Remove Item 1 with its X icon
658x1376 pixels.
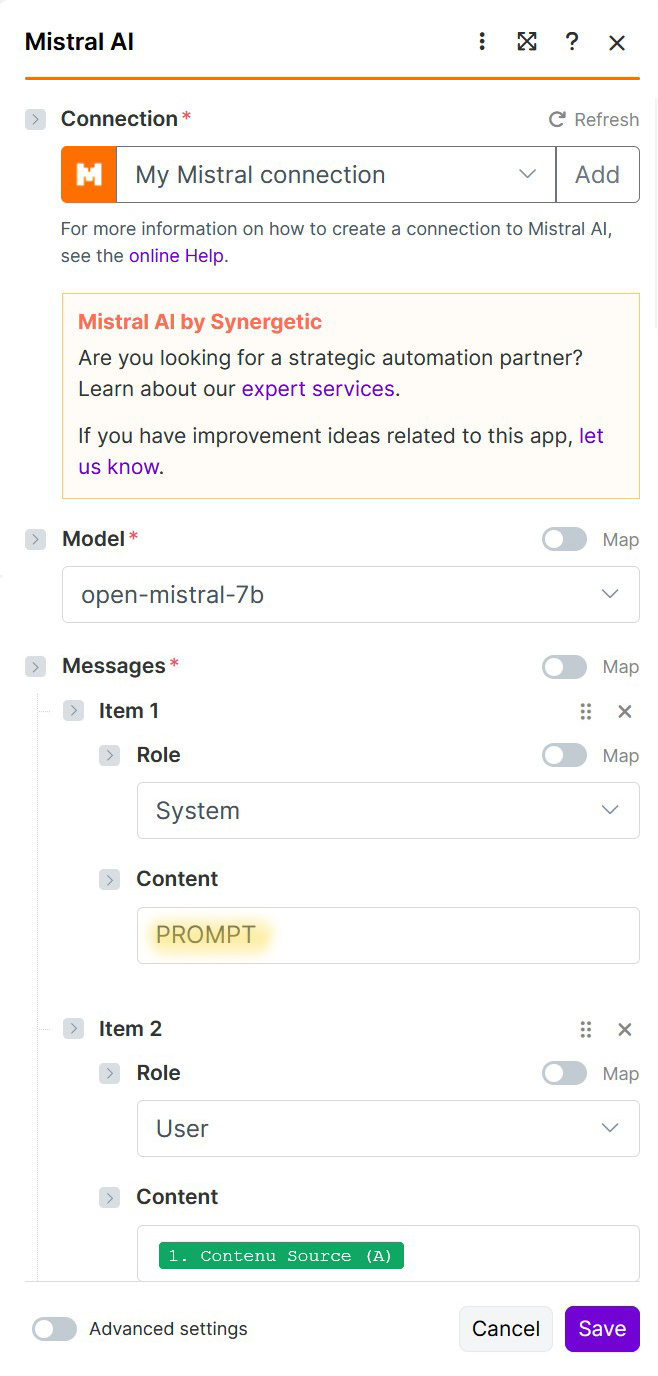click(624, 711)
